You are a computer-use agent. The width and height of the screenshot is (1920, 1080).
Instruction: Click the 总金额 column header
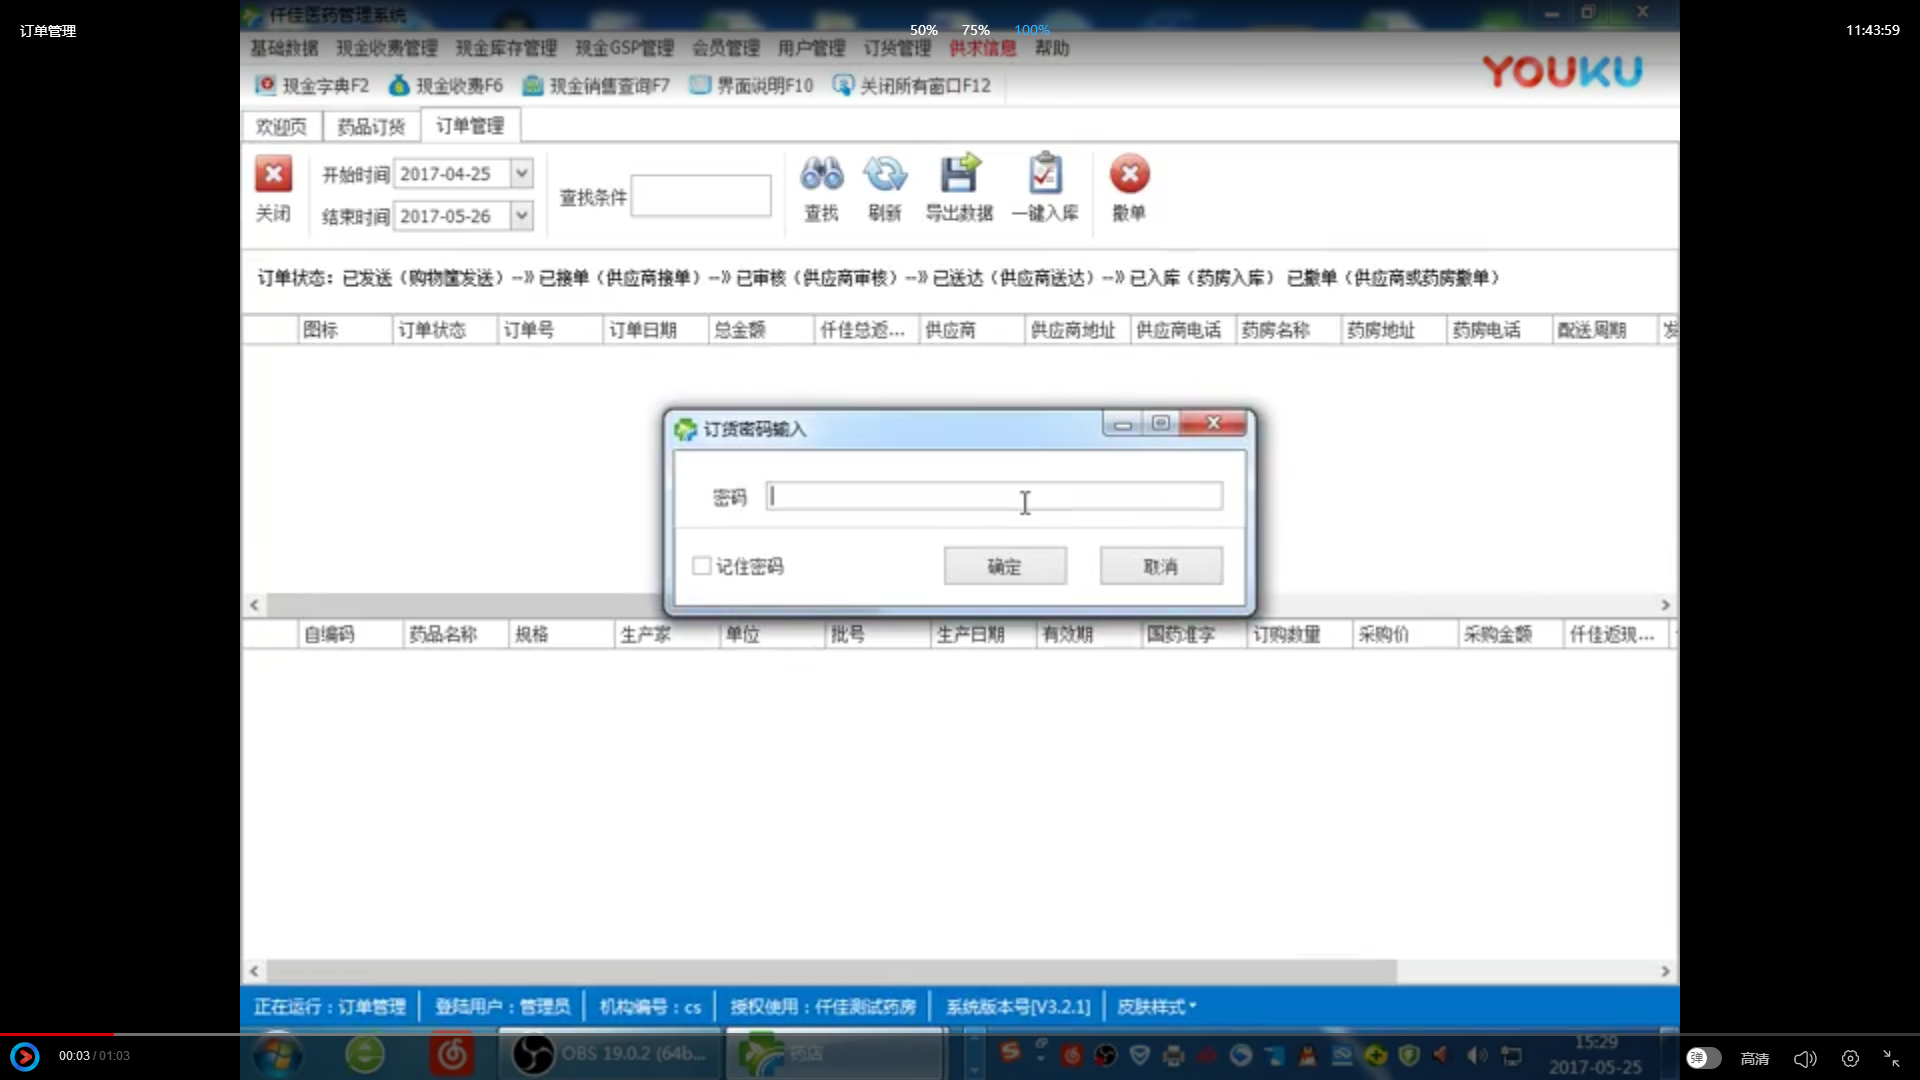pyautogui.click(x=761, y=330)
